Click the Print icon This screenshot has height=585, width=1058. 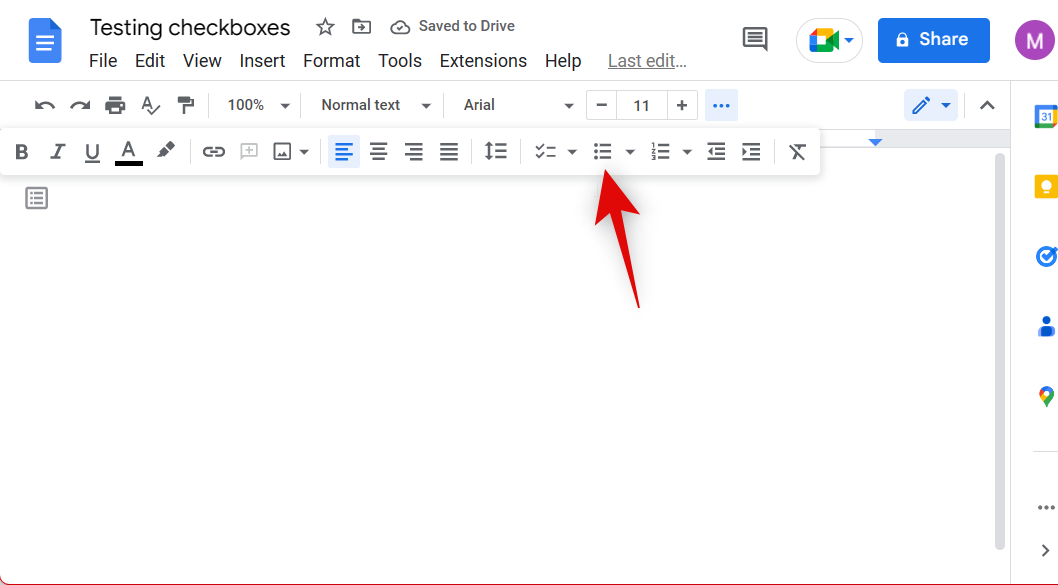pos(115,105)
